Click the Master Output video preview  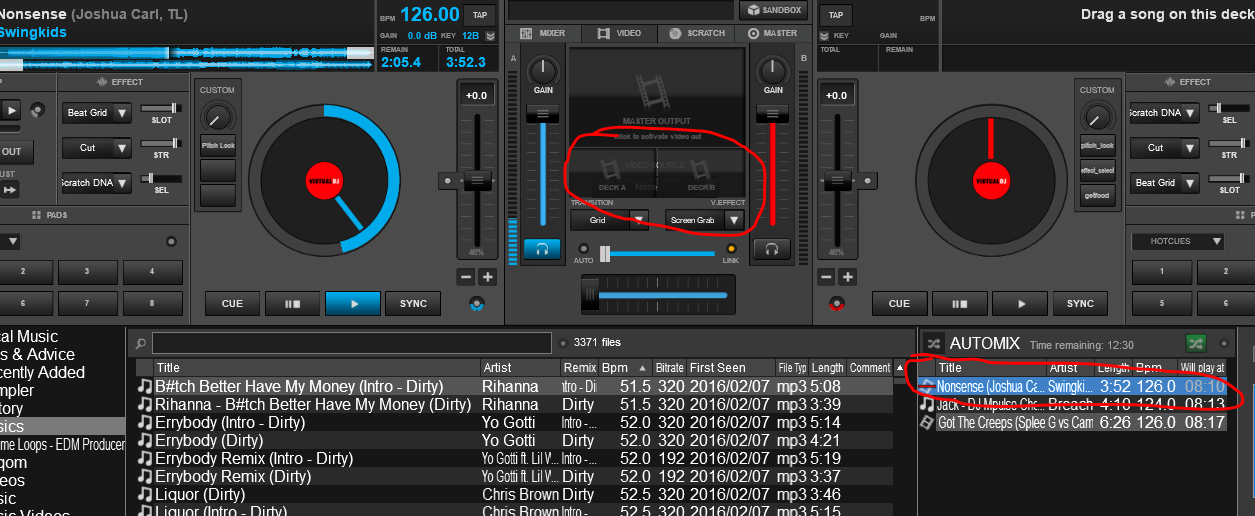tap(656, 98)
